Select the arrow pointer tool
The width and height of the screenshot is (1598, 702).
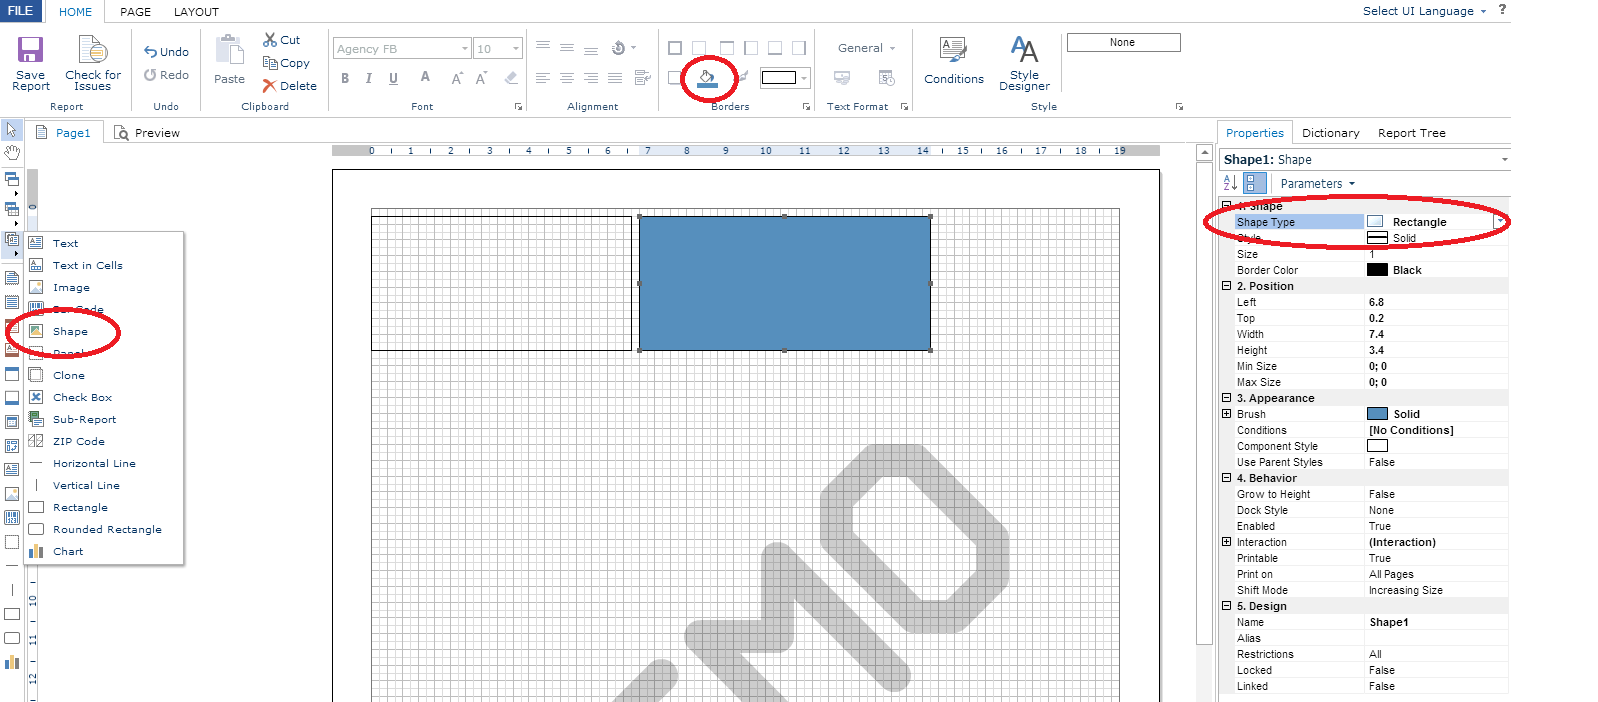(x=11, y=130)
